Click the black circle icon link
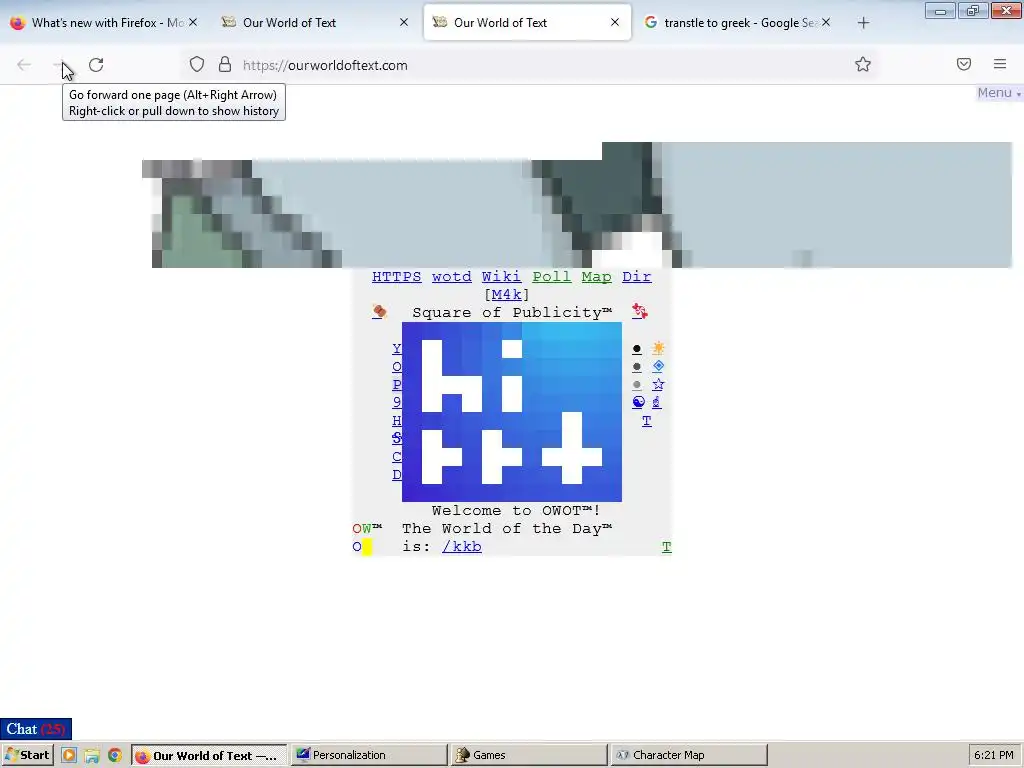1024x768 pixels. point(637,349)
